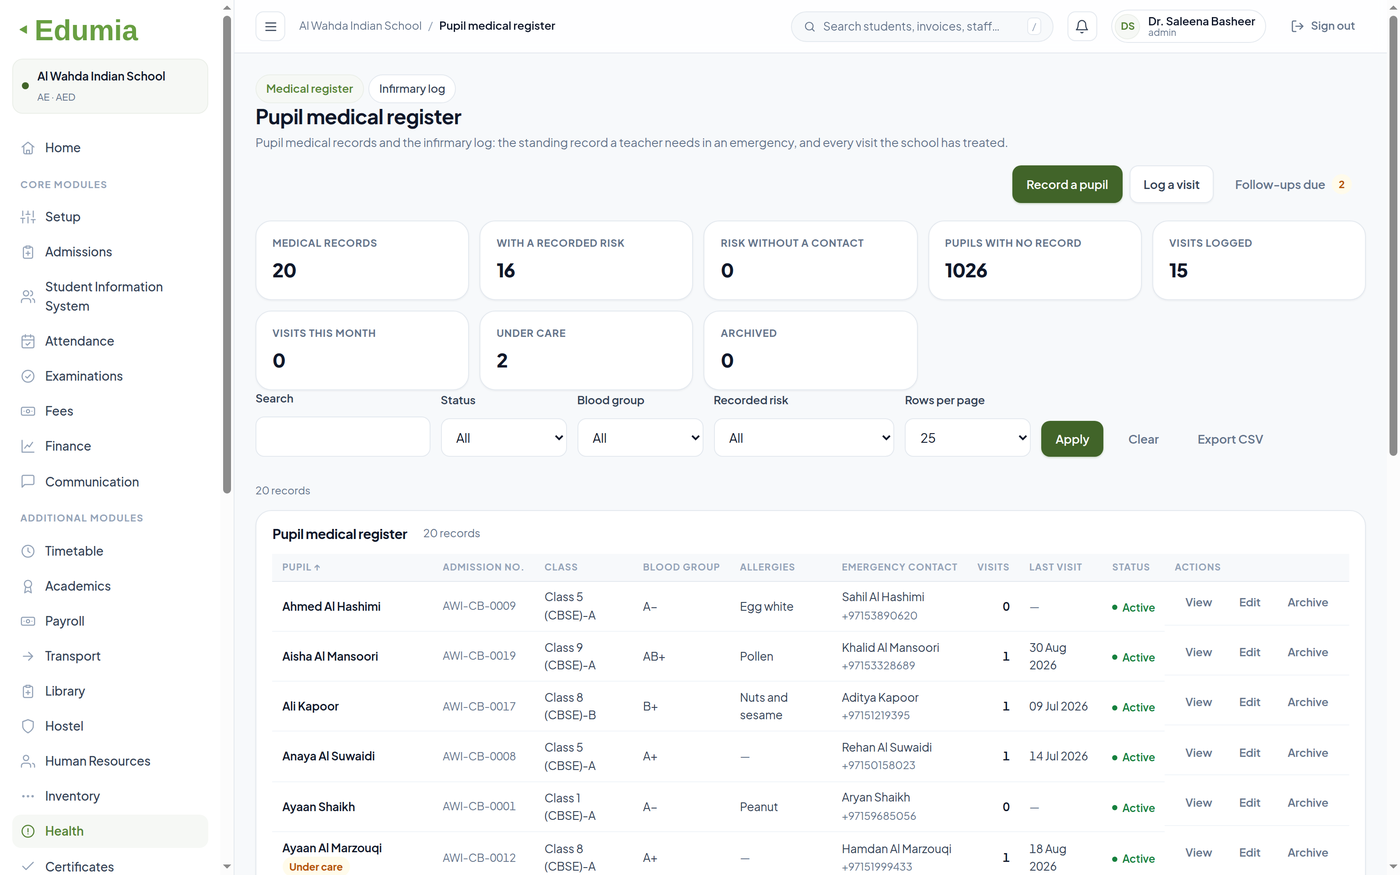Change the Rows per page dropdown
This screenshot has height=875, width=1400.
coord(968,438)
